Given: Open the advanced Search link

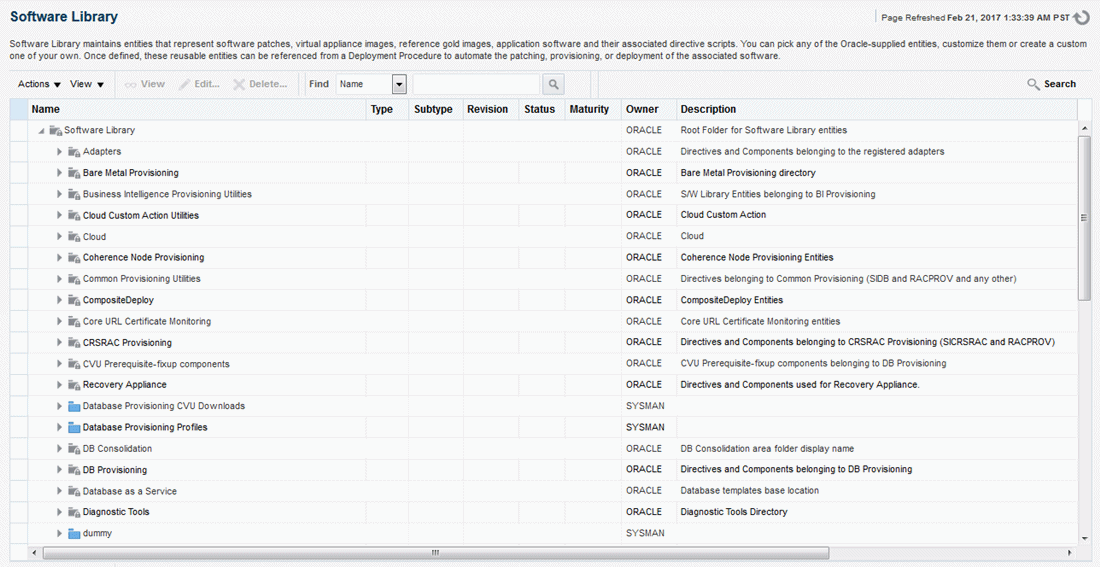Looking at the screenshot, I should coord(1052,84).
